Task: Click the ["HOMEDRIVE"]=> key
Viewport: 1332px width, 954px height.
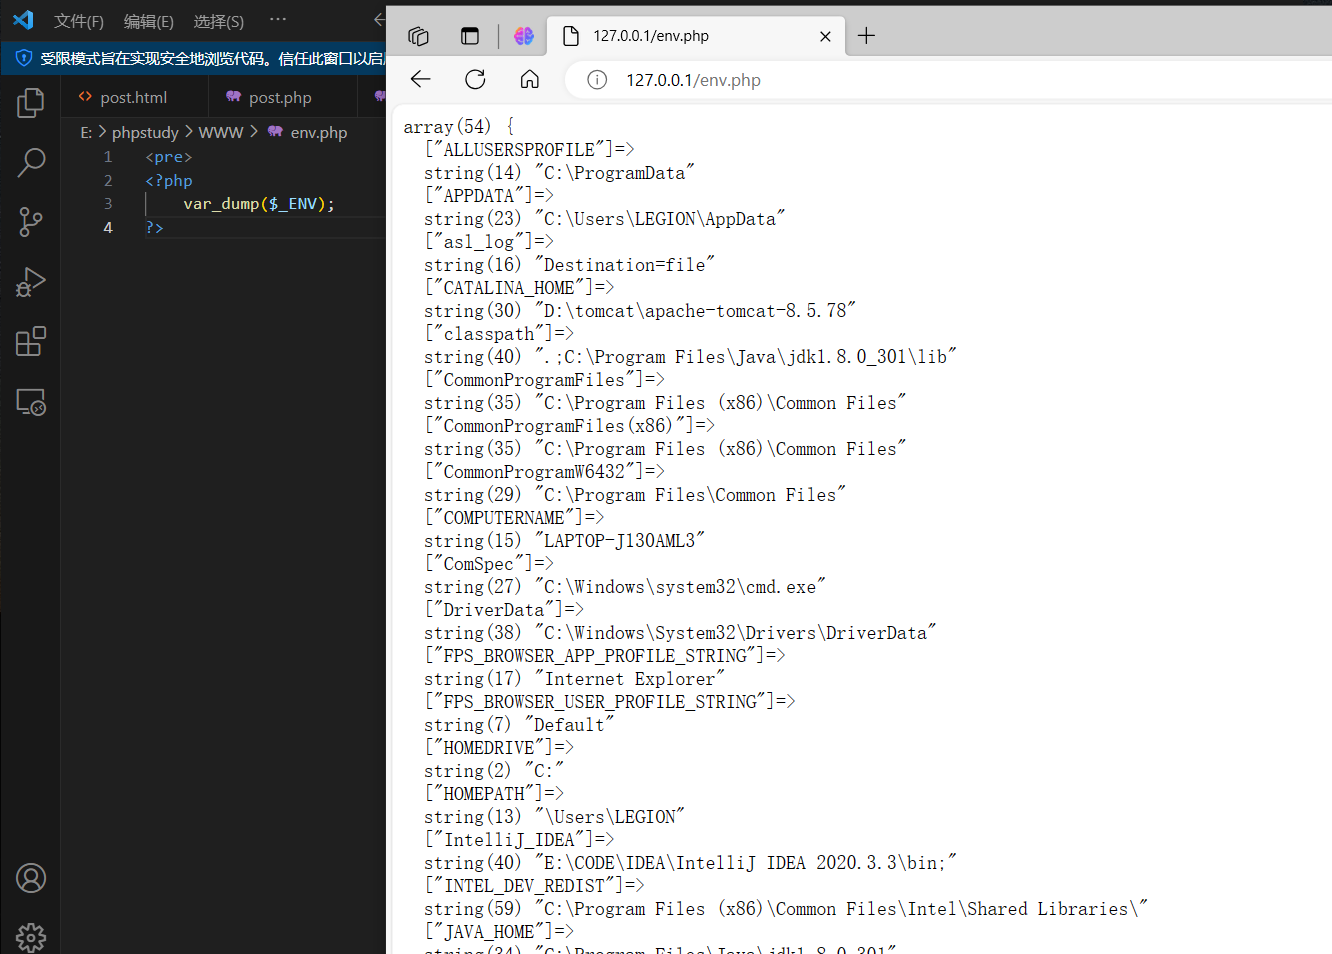Action: [499, 748]
